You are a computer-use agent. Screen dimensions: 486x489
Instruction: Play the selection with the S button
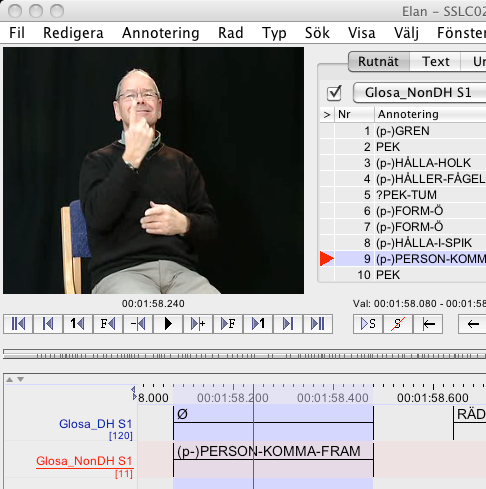[x=368, y=324]
